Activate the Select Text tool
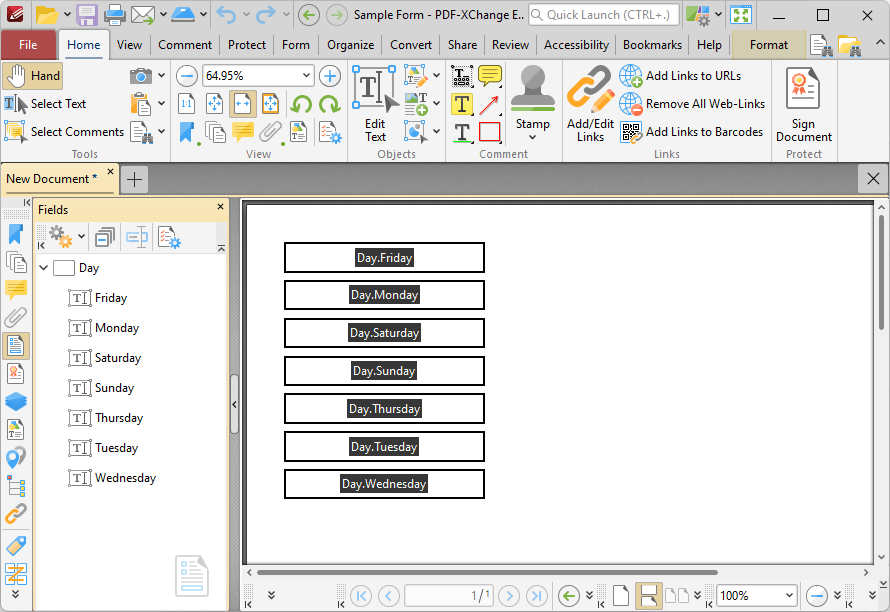Image resolution: width=890 pixels, height=612 pixels. coord(45,104)
